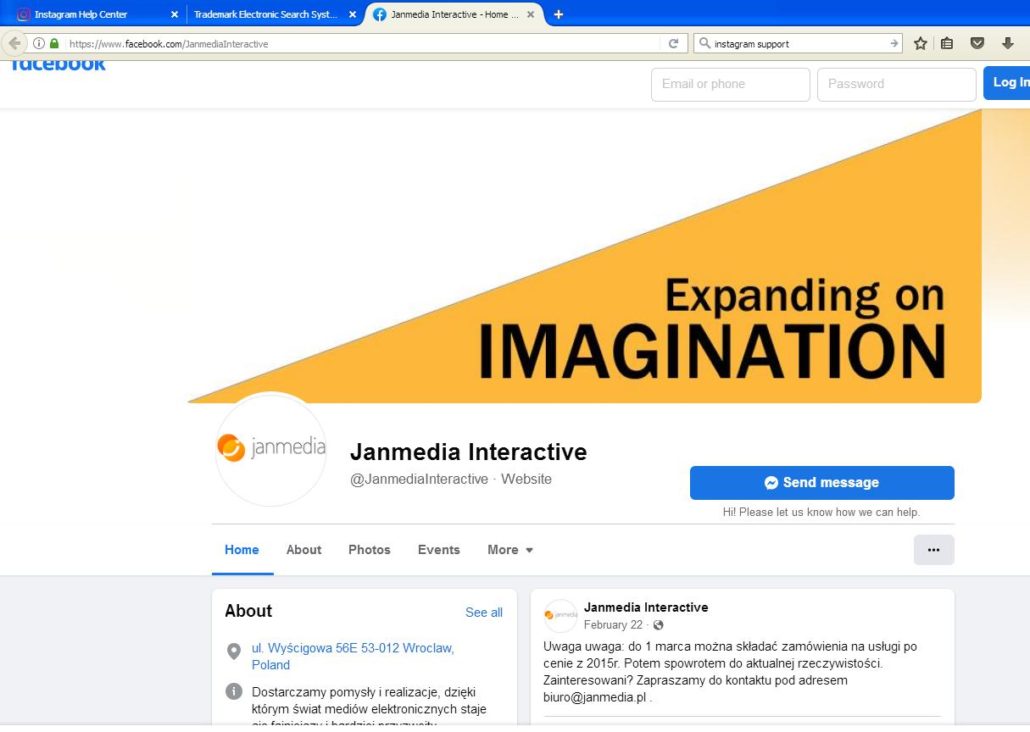Open the Photos page tab
The width and height of the screenshot is (1030, 732).
pyautogui.click(x=369, y=550)
